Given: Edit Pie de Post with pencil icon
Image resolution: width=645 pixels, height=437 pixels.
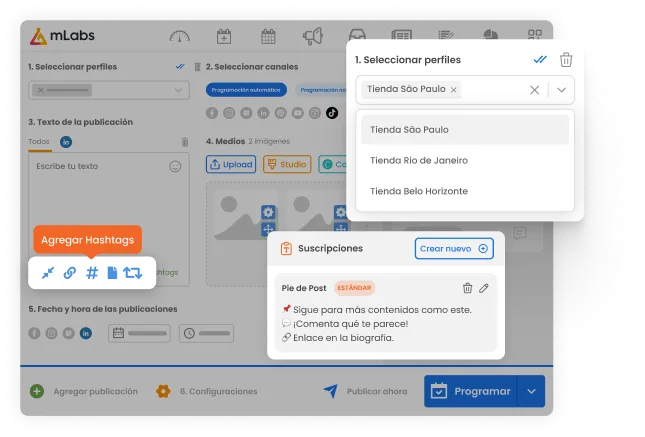Looking at the screenshot, I should click(485, 288).
